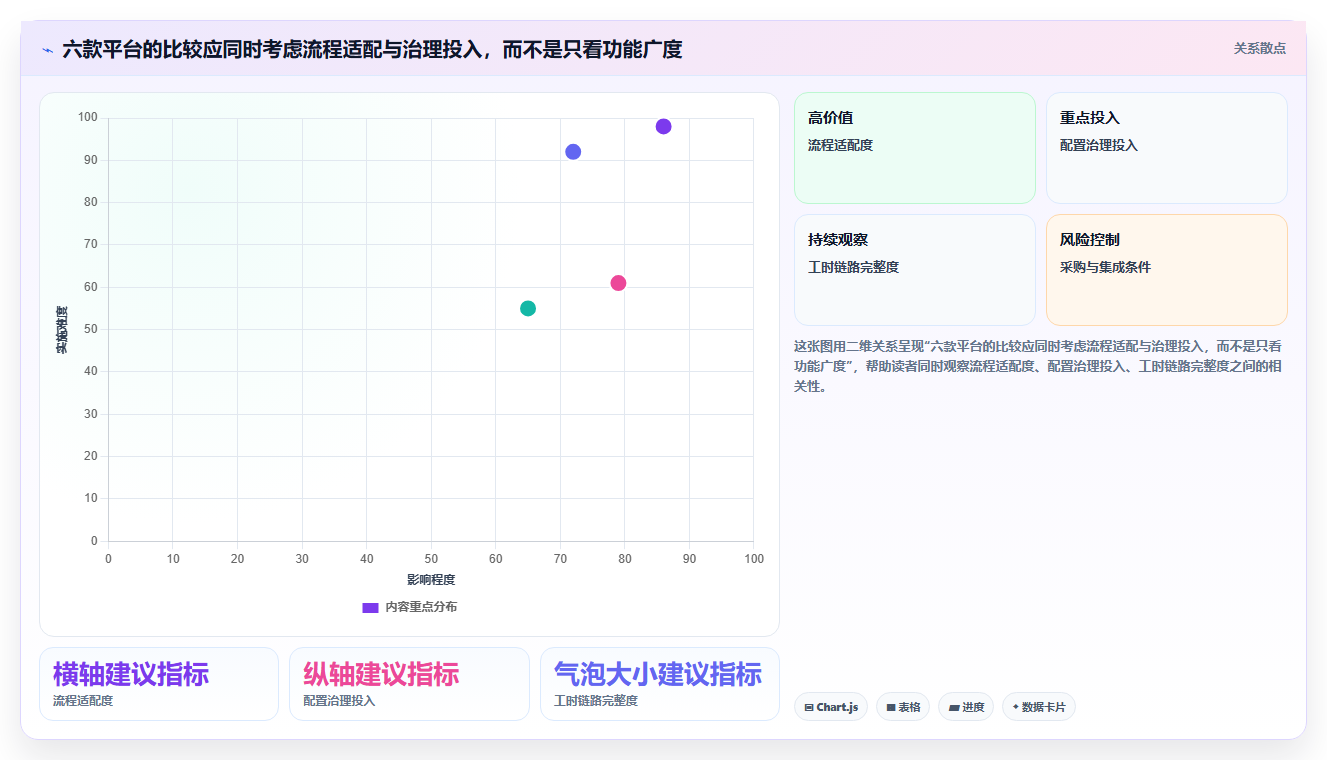Click the 影响程度 x-axis title
This screenshot has height=760, width=1327.
tap(431, 580)
